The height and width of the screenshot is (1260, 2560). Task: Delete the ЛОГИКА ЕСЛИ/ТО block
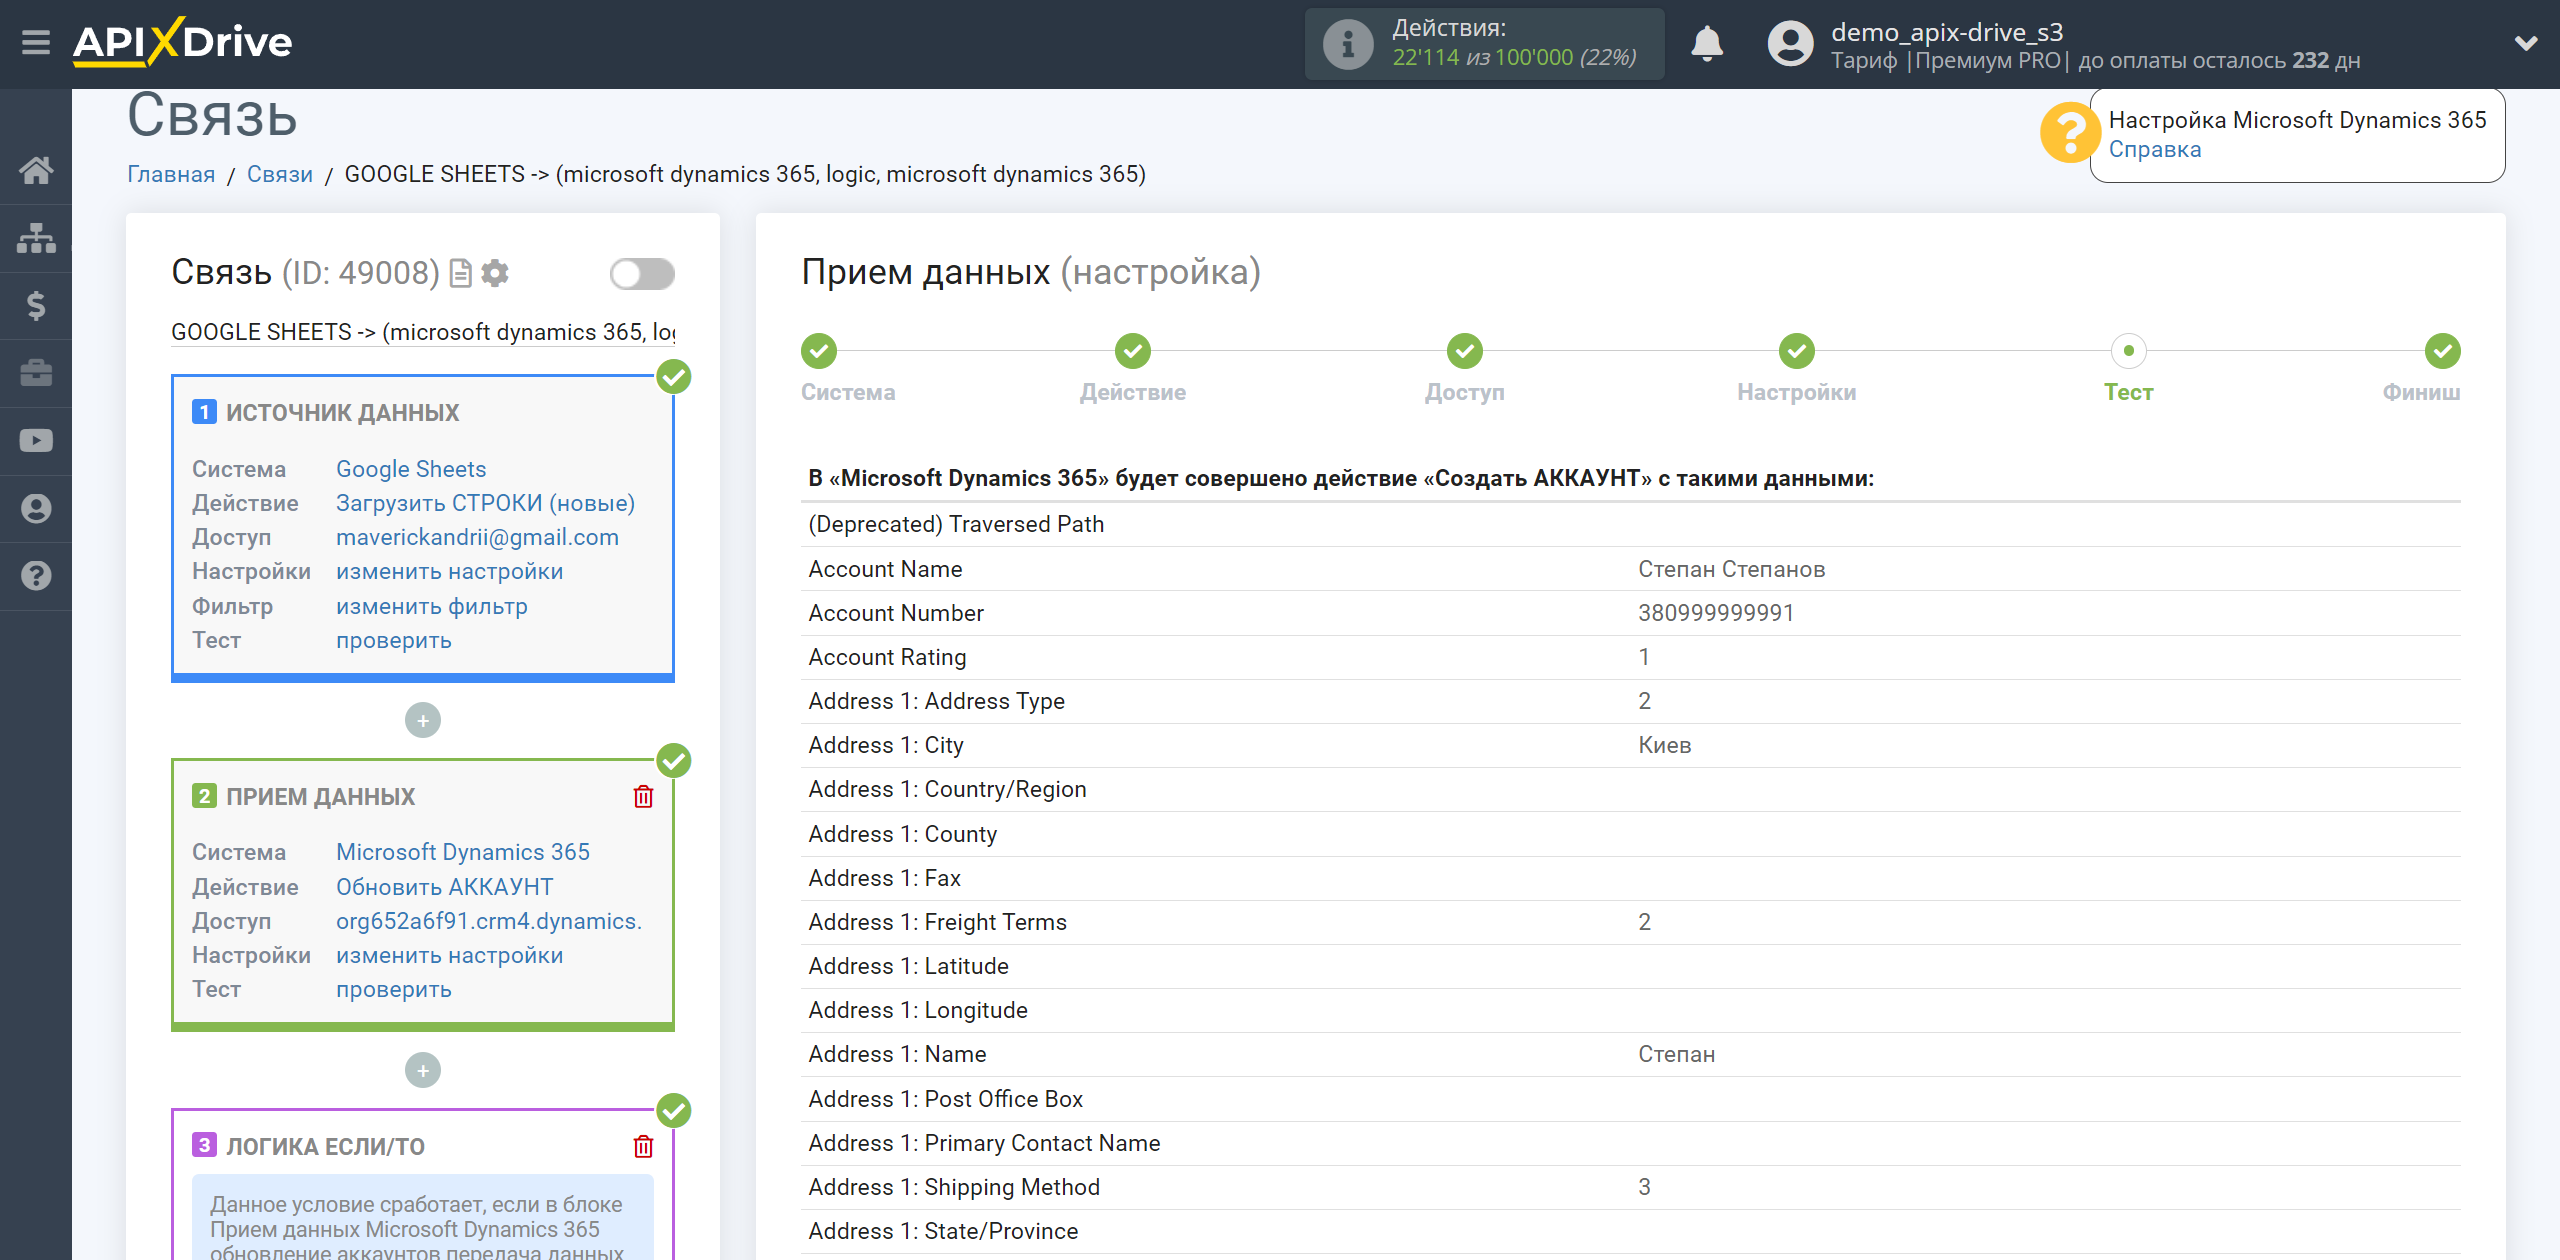(x=643, y=1146)
